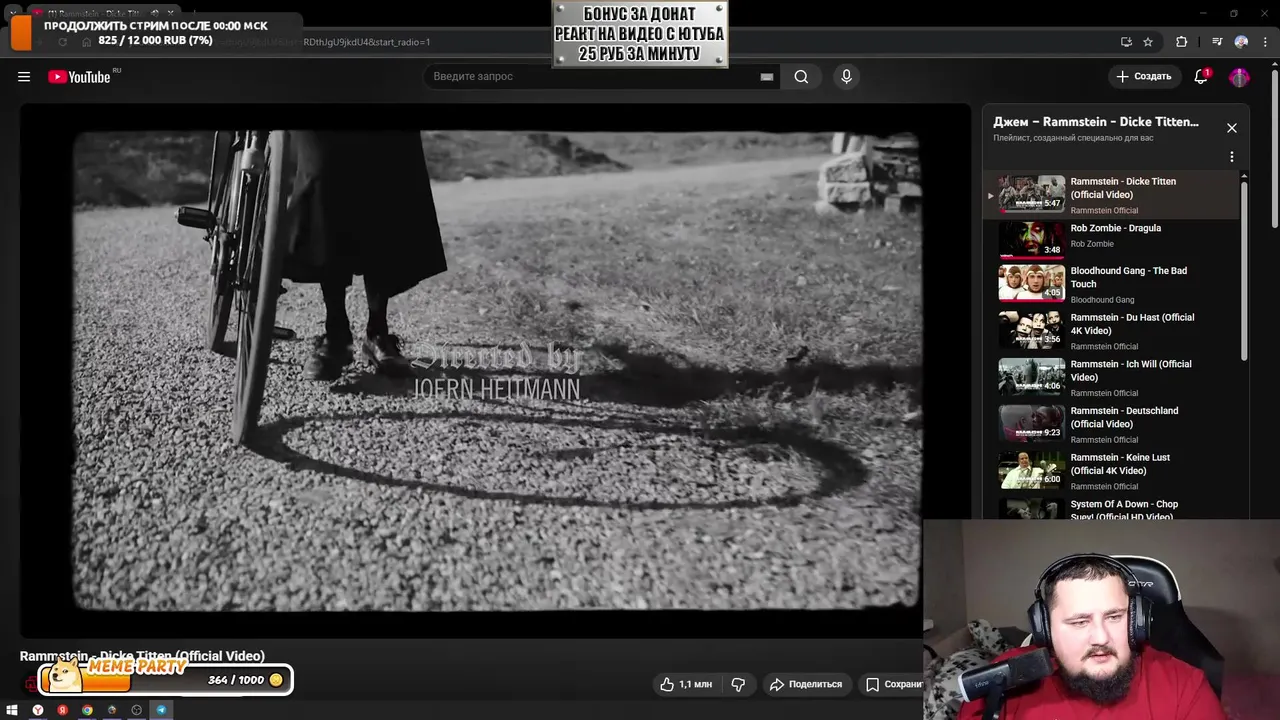1280x720 pixels.
Task: Open Rammstein - Keine Lust thumbnail
Action: (x=1032, y=470)
